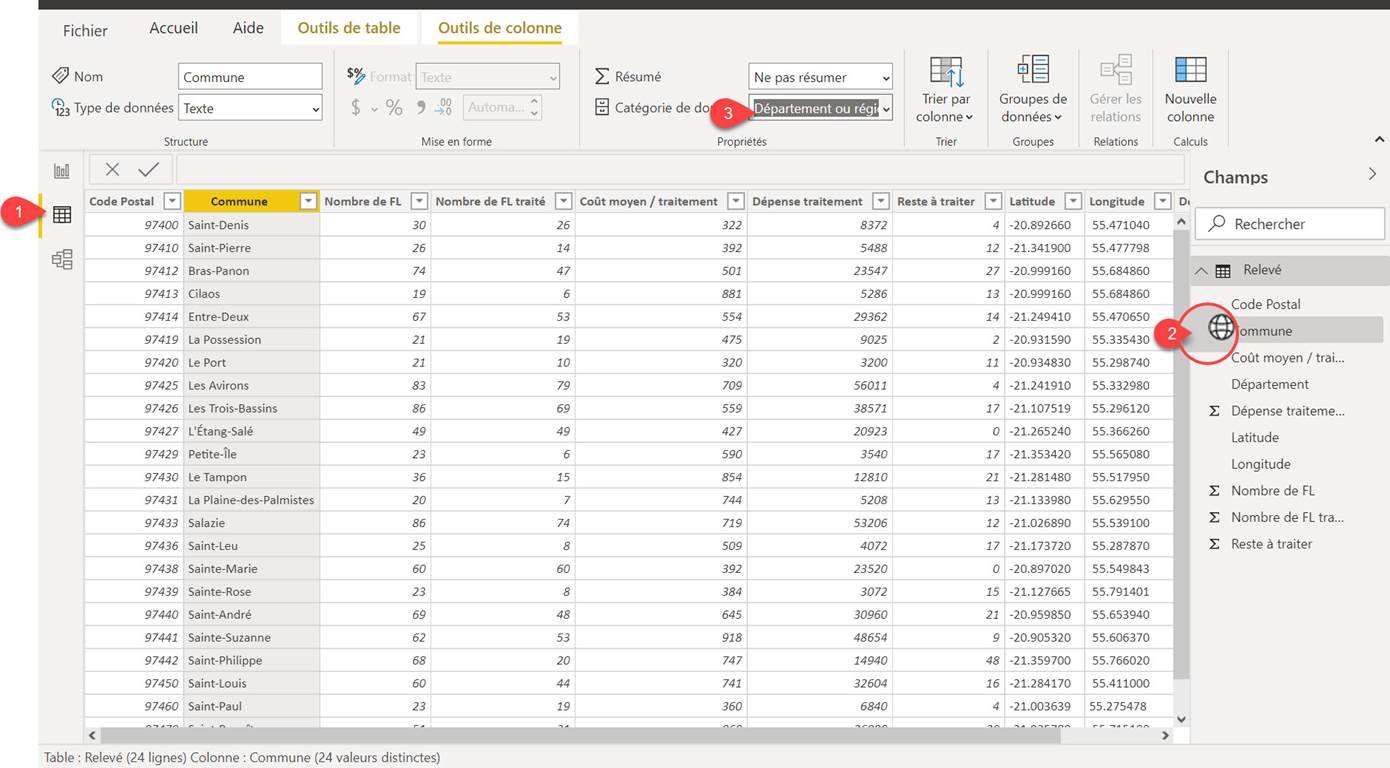
Task: Open the Nombre de FL traité filter arrow
Action: [x=563, y=201]
